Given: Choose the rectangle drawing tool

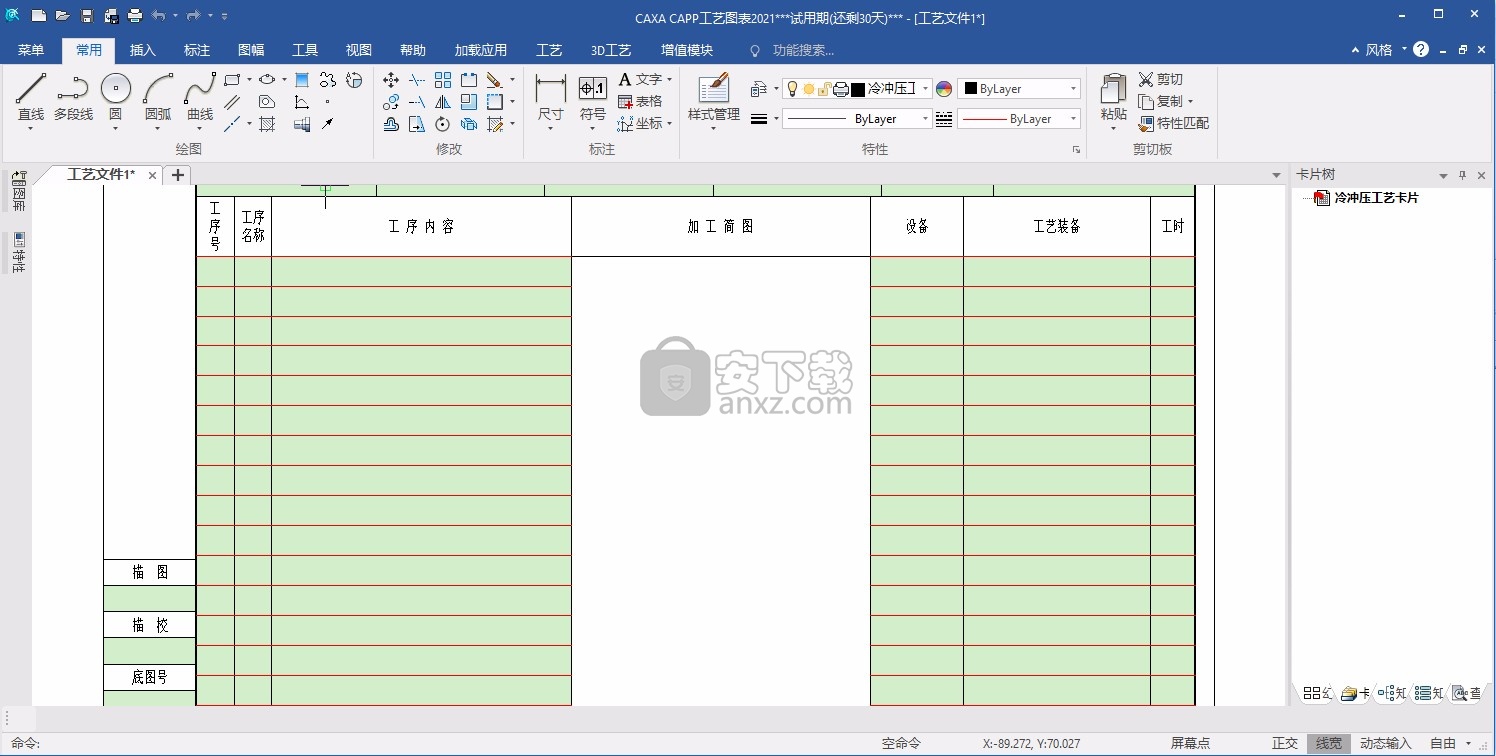Looking at the screenshot, I should point(232,79).
